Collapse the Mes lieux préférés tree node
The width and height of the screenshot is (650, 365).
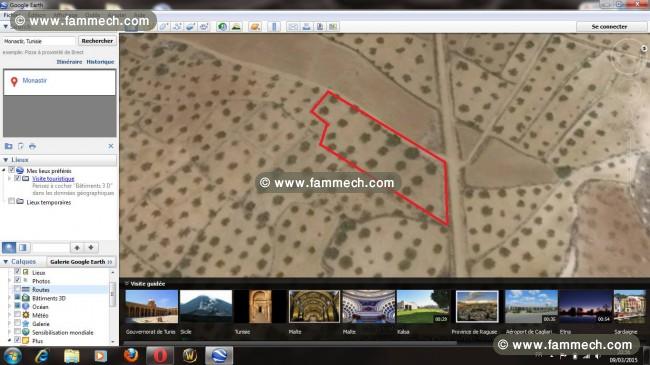point(4,170)
